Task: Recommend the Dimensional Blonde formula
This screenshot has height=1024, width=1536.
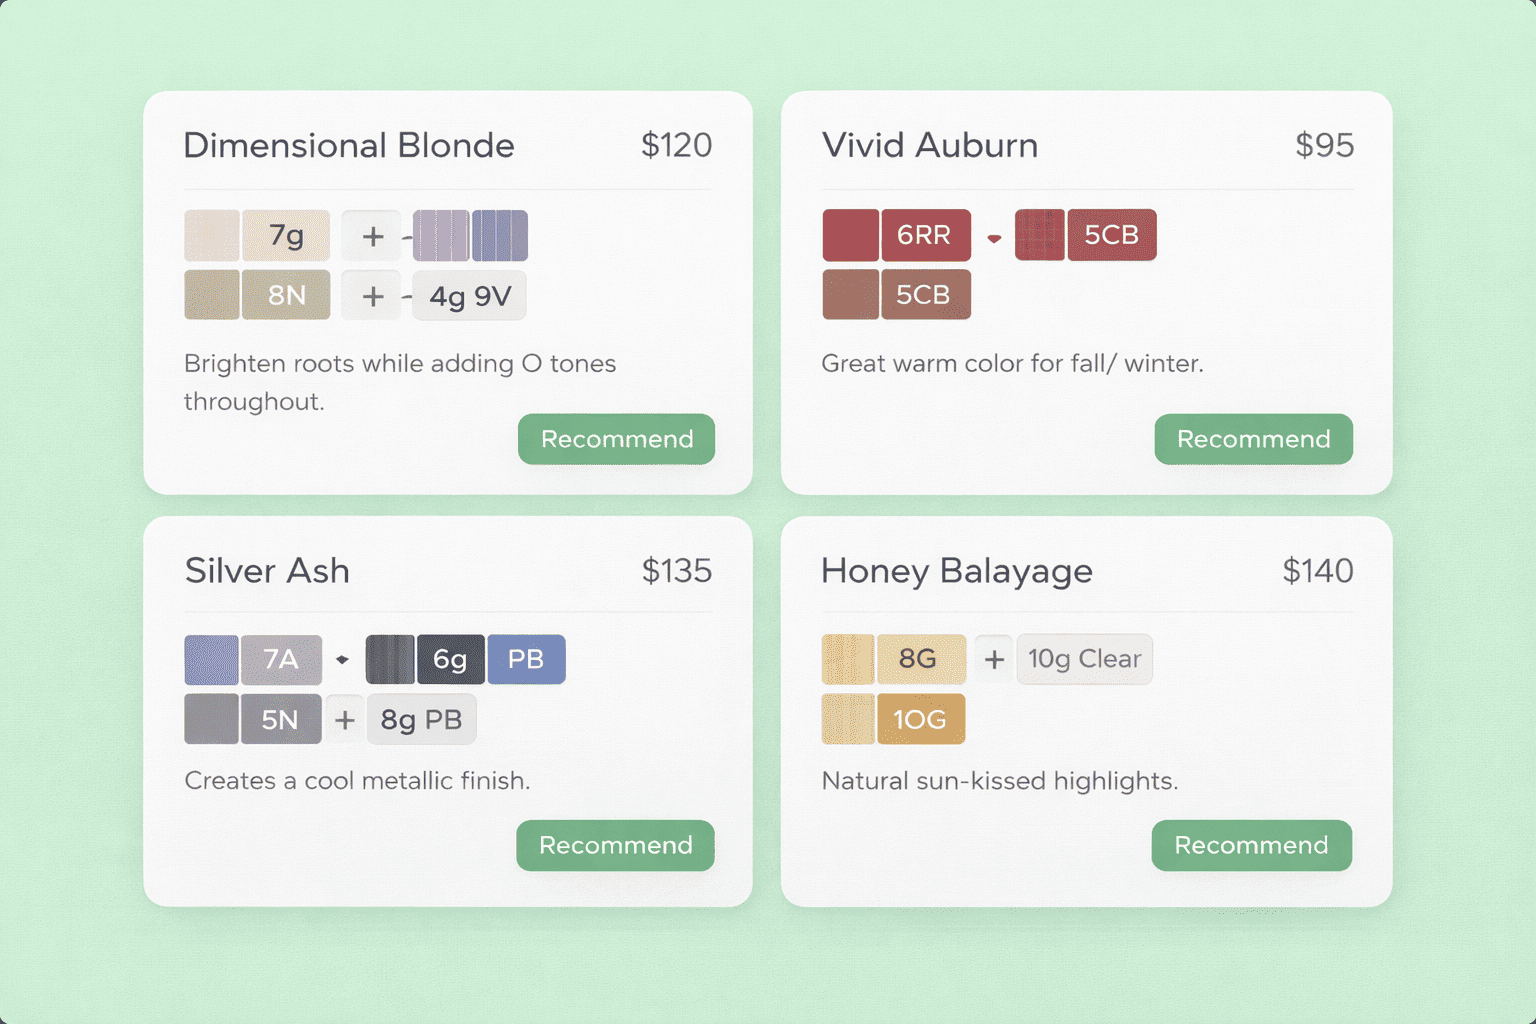Action: (x=616, y=439)
